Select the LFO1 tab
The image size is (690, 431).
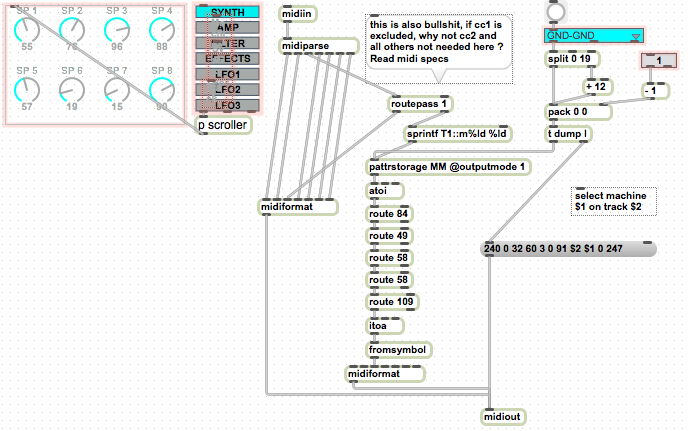(227, 74)
